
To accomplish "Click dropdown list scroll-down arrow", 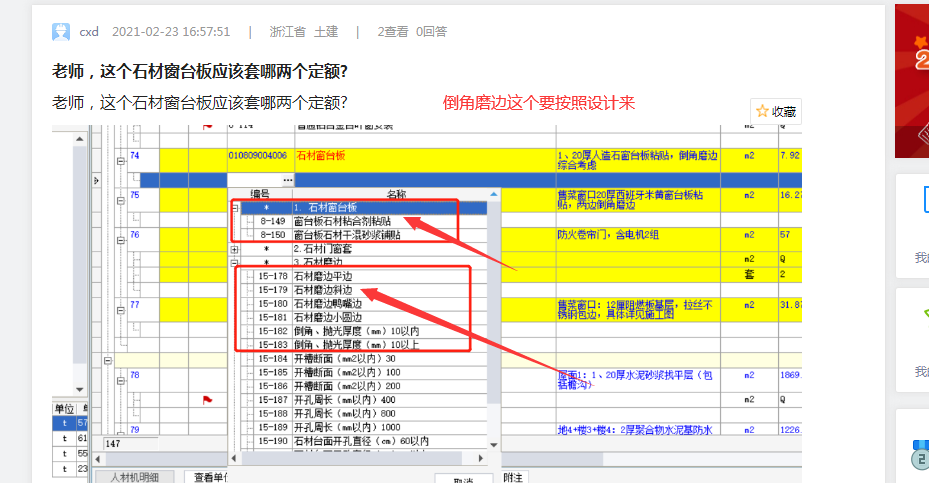I will pos(494,444).
